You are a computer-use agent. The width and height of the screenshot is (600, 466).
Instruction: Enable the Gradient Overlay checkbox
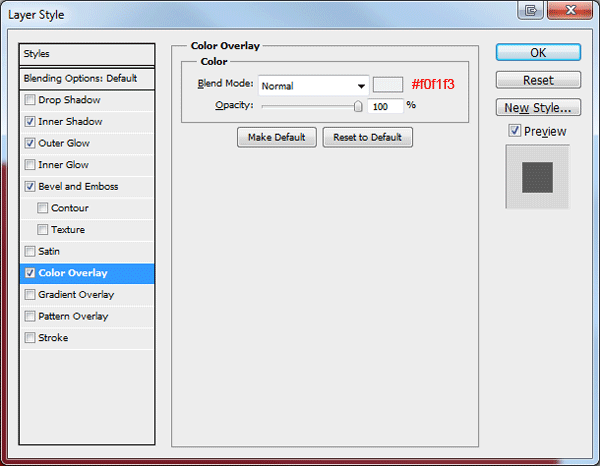point(30,295)
